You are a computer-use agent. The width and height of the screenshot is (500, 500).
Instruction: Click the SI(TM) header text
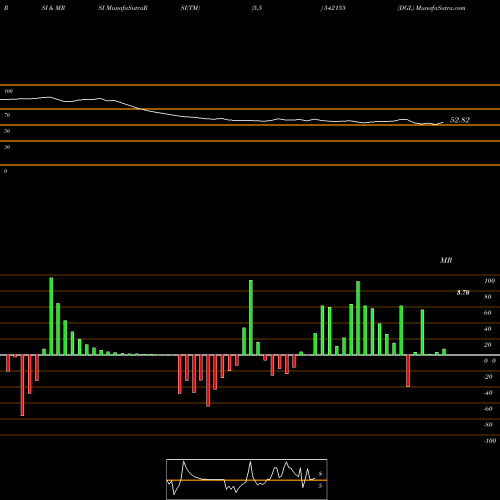tap(190, 8)
